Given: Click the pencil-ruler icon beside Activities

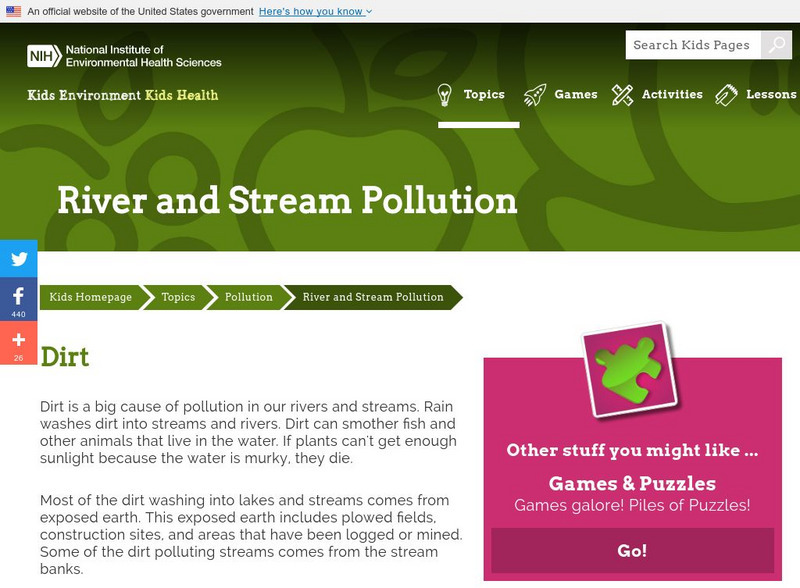Looking at the screenshot, I should tap(622, 95).
